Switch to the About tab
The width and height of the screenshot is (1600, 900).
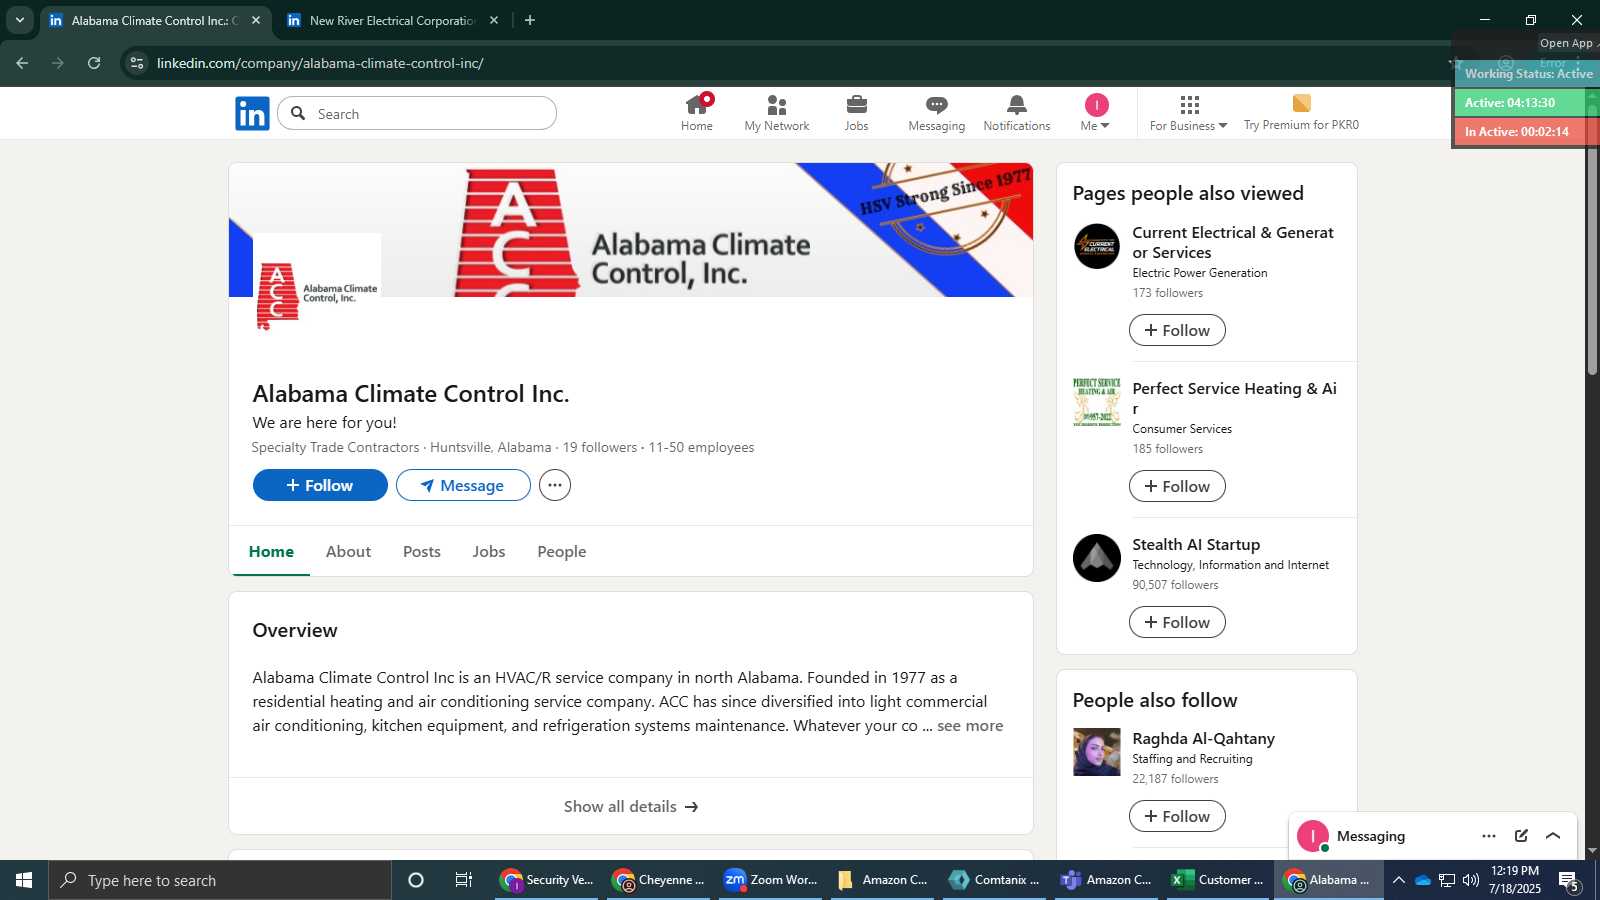pos(348,551)
